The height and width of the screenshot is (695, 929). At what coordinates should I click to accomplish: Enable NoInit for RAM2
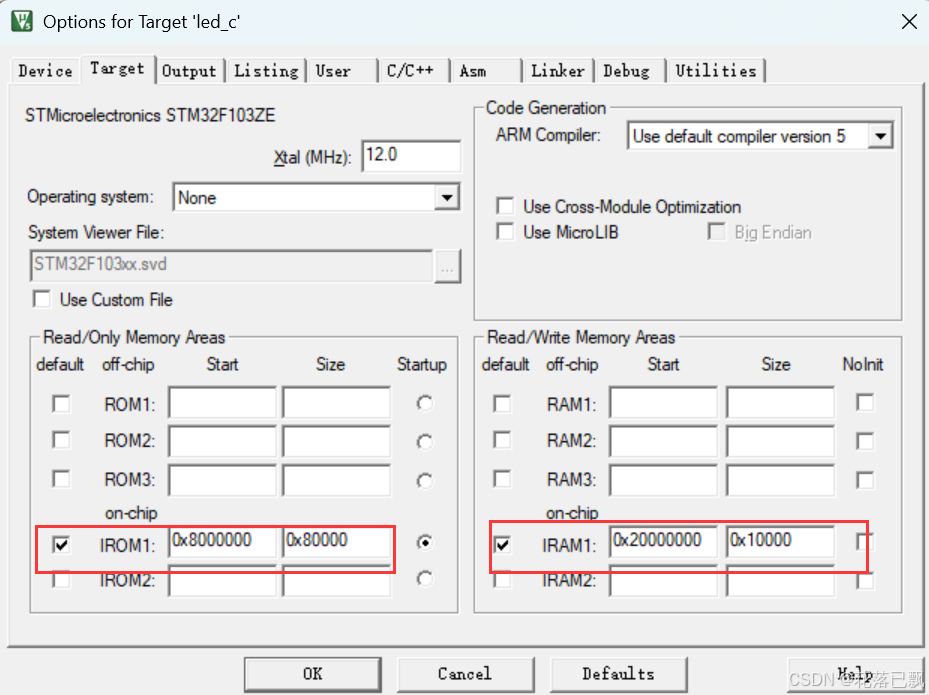tap(865, 441)
